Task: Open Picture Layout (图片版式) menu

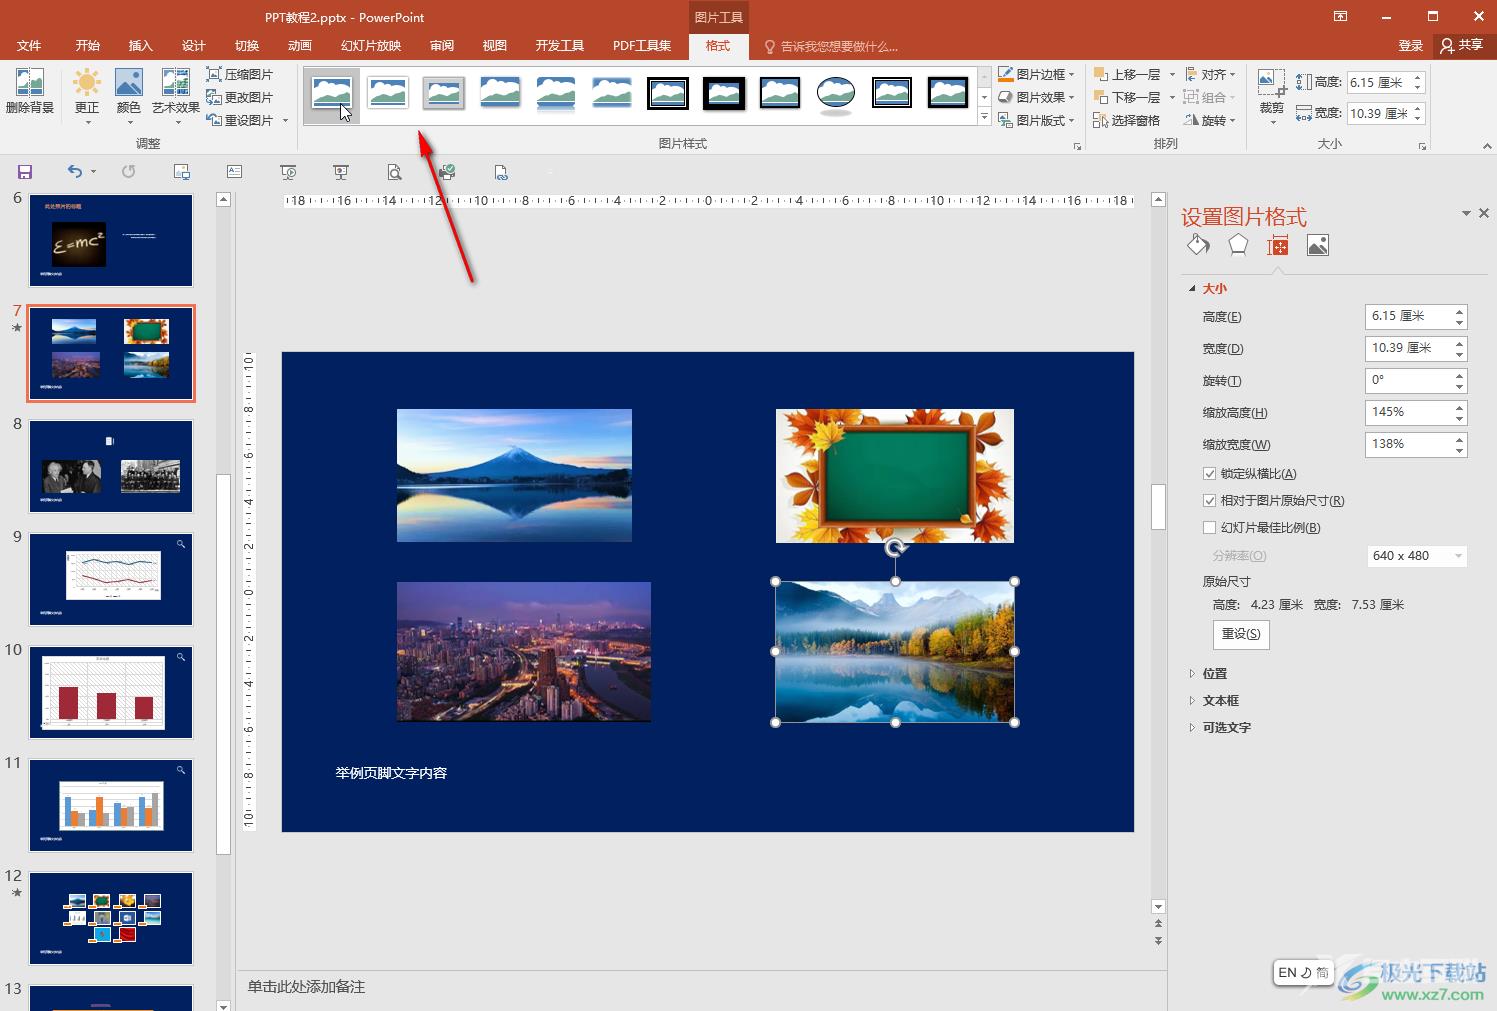Action: (x=1036, y=120)
